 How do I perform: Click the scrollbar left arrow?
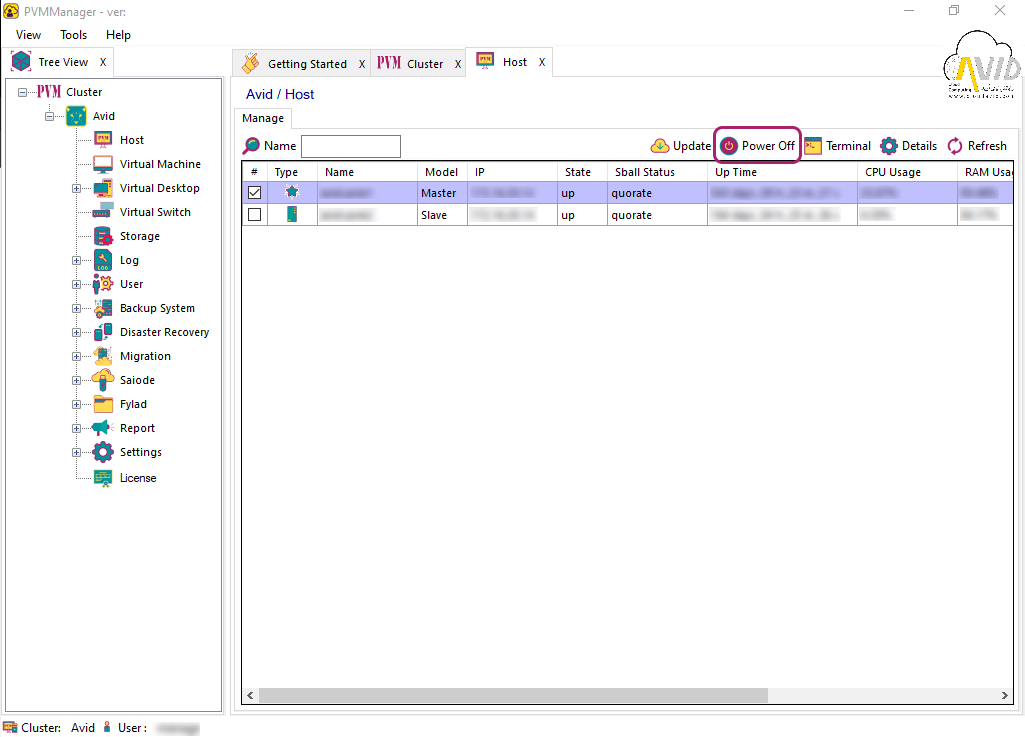(250, 695)
